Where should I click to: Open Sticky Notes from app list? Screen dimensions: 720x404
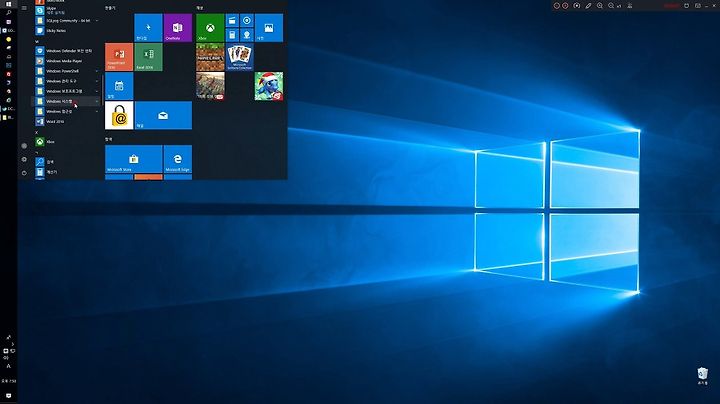pyautogui.click(x=68, y=31)
